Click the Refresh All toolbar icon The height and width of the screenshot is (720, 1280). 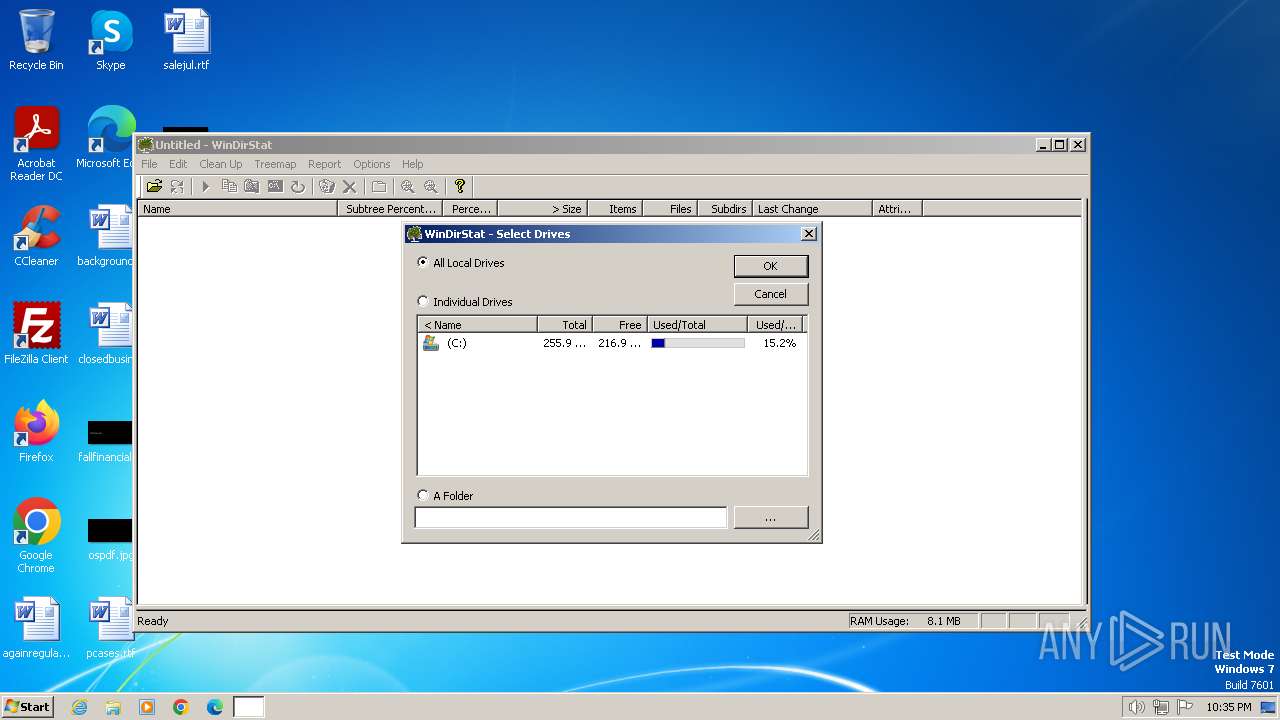(177, 186)
